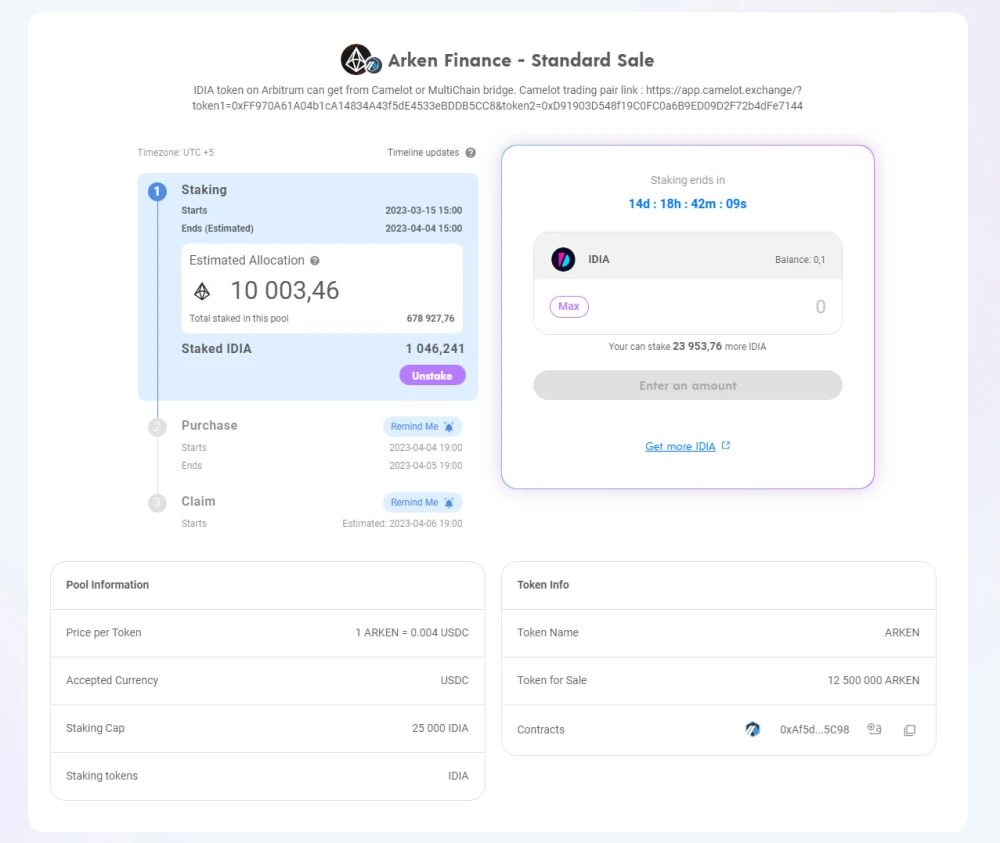1000x843 pixels.
Task: Copy the contract address icon
Action: tap(909, 729)
